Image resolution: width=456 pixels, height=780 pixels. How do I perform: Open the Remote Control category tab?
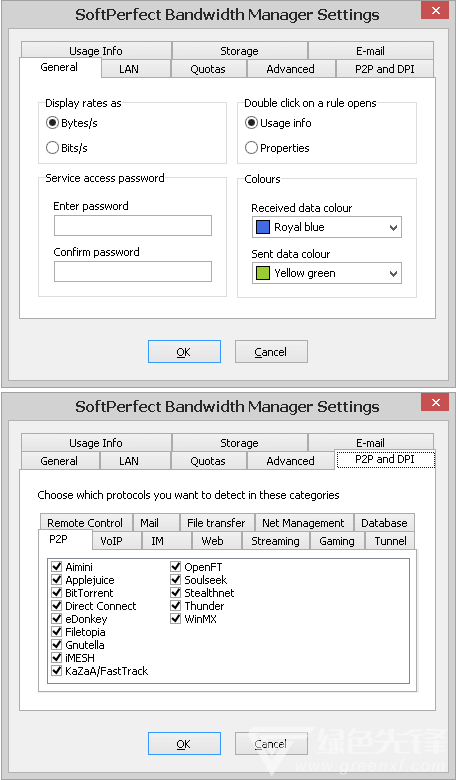point(85,523)
